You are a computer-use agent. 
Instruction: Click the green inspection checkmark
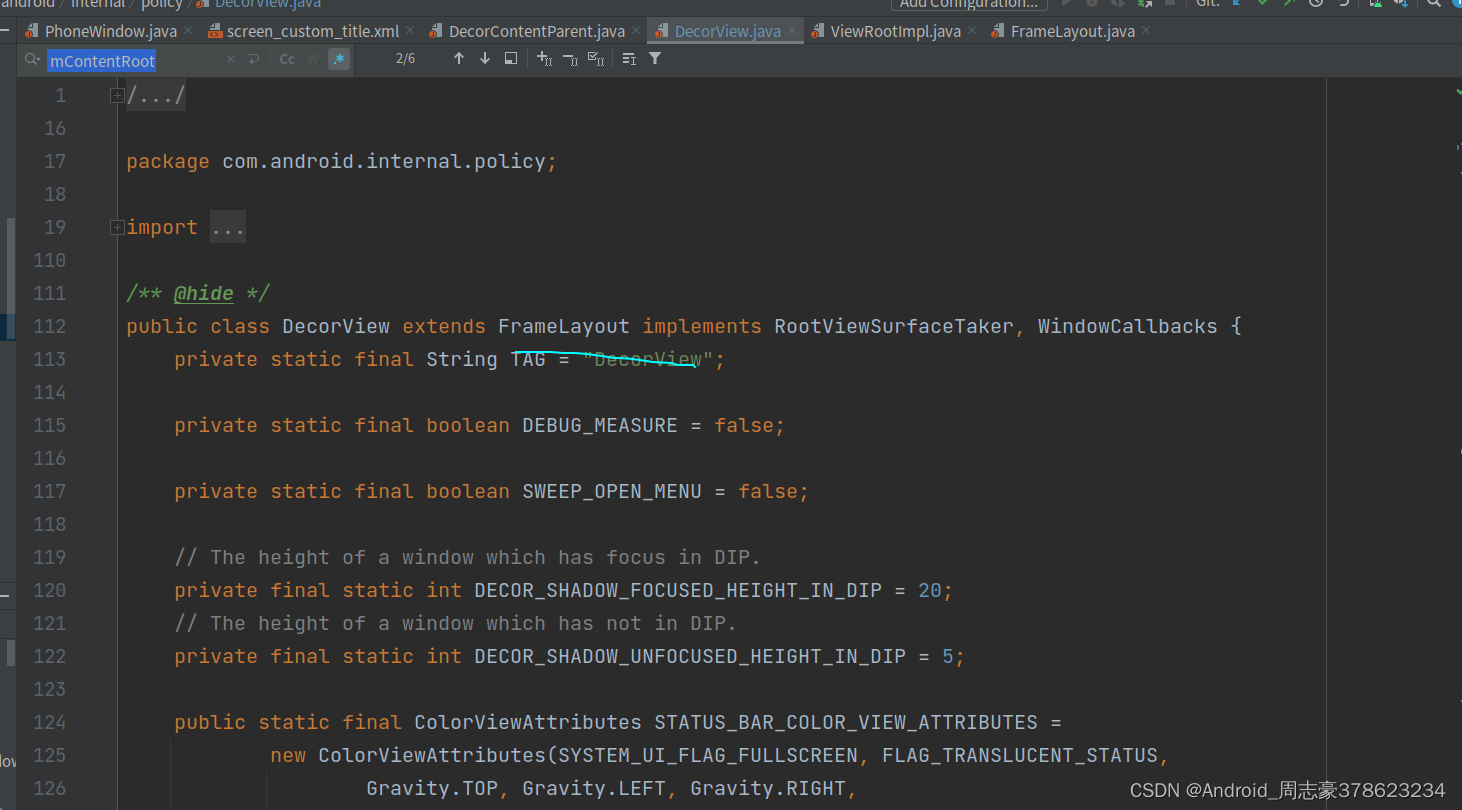(x=1457, y=93)
